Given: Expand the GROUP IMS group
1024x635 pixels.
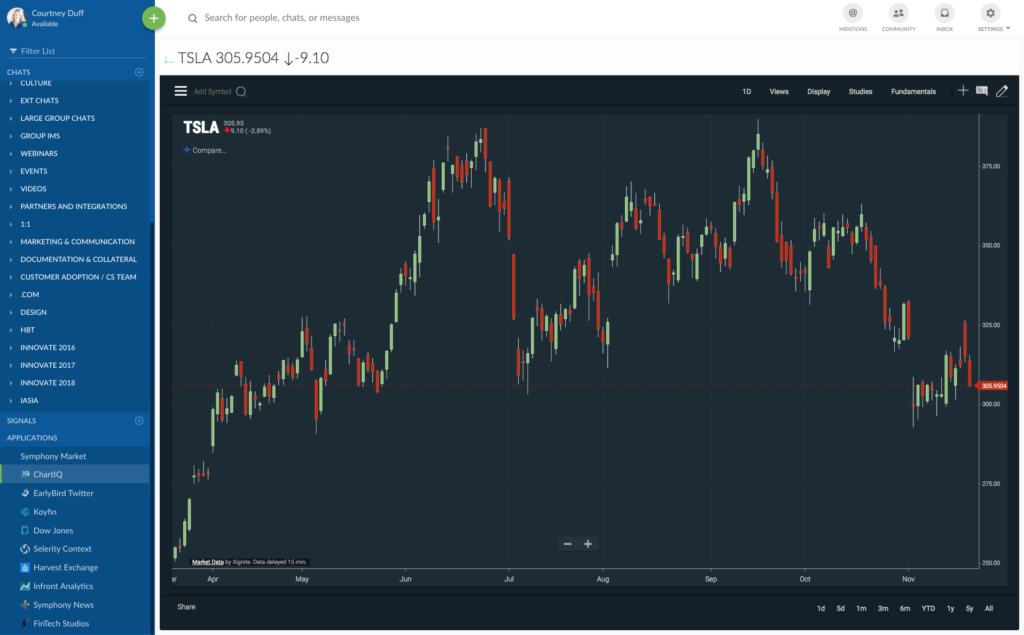Looking at the screenshot, I should point(10,136).
